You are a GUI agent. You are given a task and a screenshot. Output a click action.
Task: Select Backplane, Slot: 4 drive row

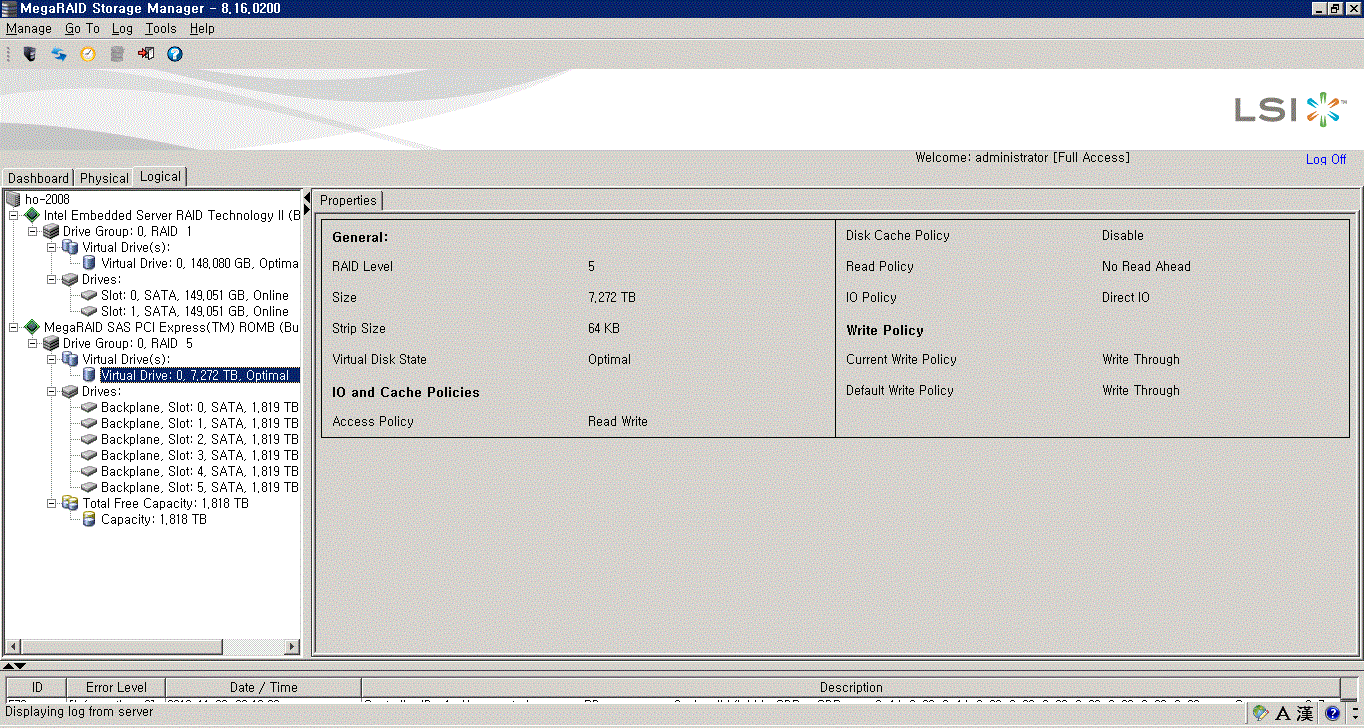coord(200,471)
